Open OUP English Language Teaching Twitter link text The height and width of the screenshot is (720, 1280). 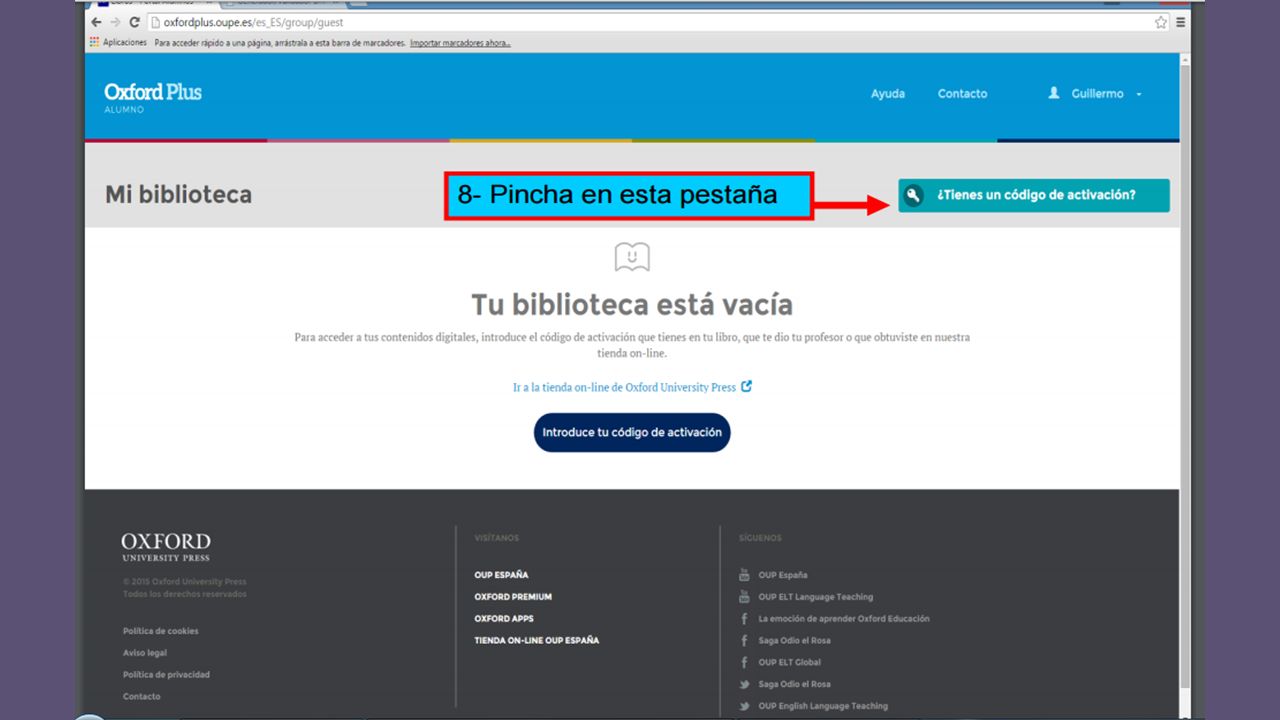click(823, 706)
